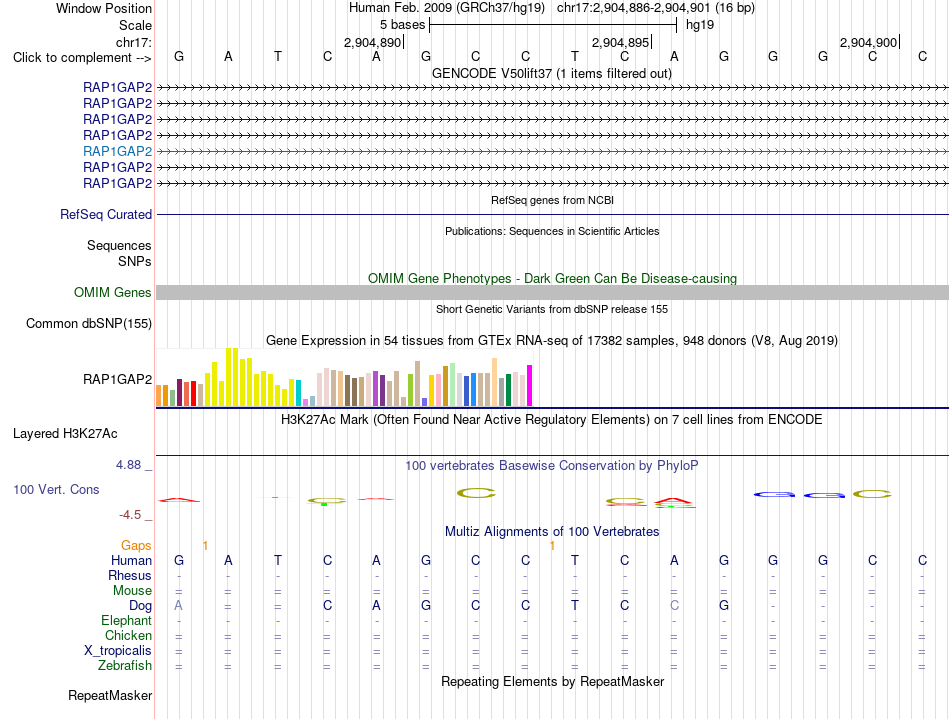Open Publications: Sequences in Scientific Articles title
Image resolution: width=950 pixels, height=719 pixels.
point(552,231)
